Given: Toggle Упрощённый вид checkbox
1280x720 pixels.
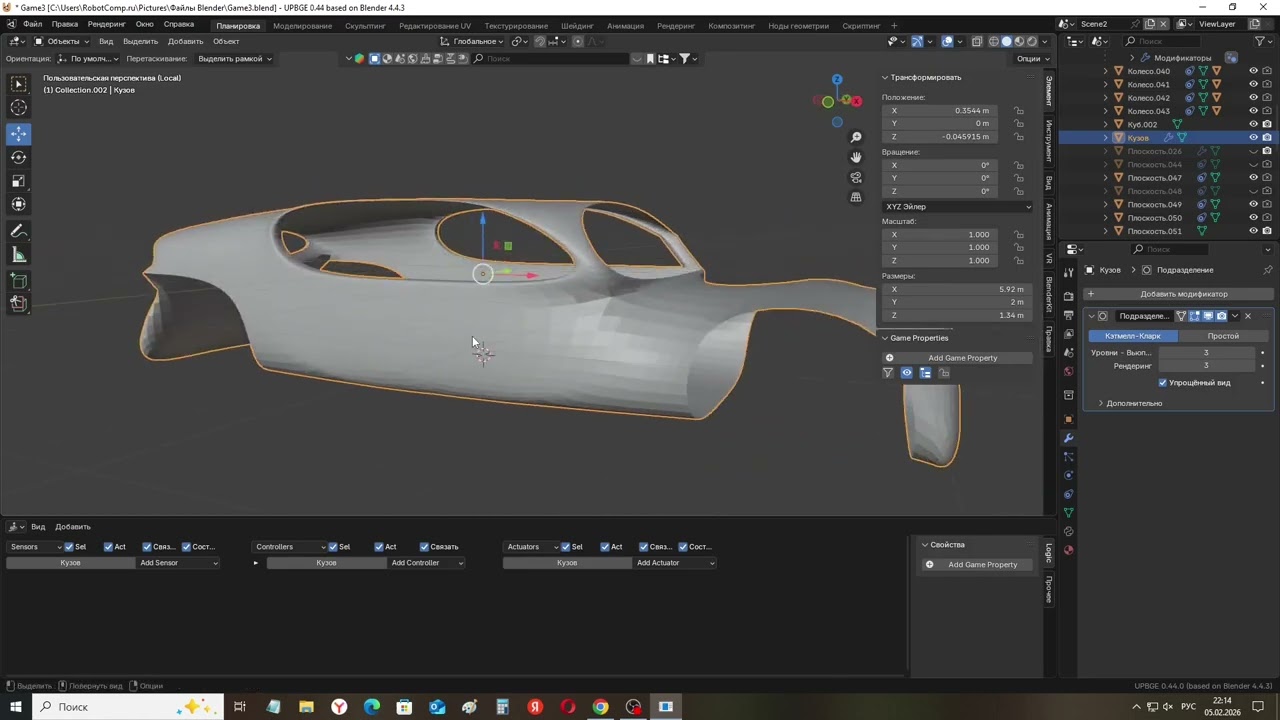Looking at the screenshot, I should pos(1163,383).
